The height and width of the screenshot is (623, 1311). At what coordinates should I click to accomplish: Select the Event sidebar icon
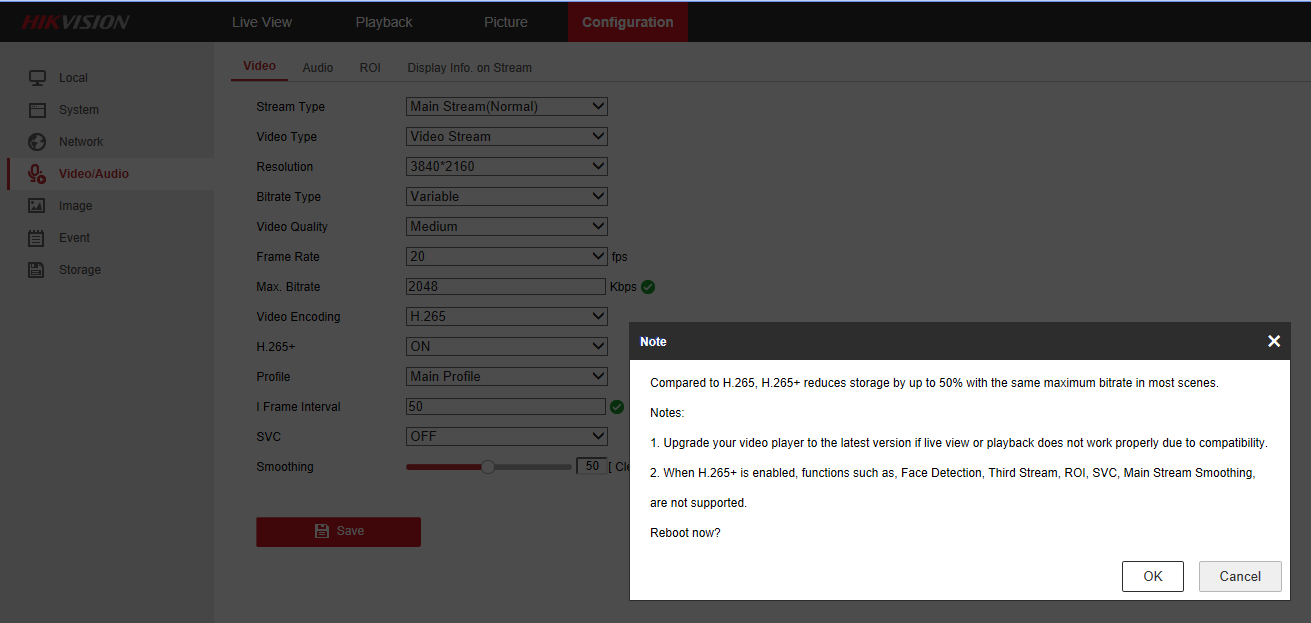click(37, 237)
